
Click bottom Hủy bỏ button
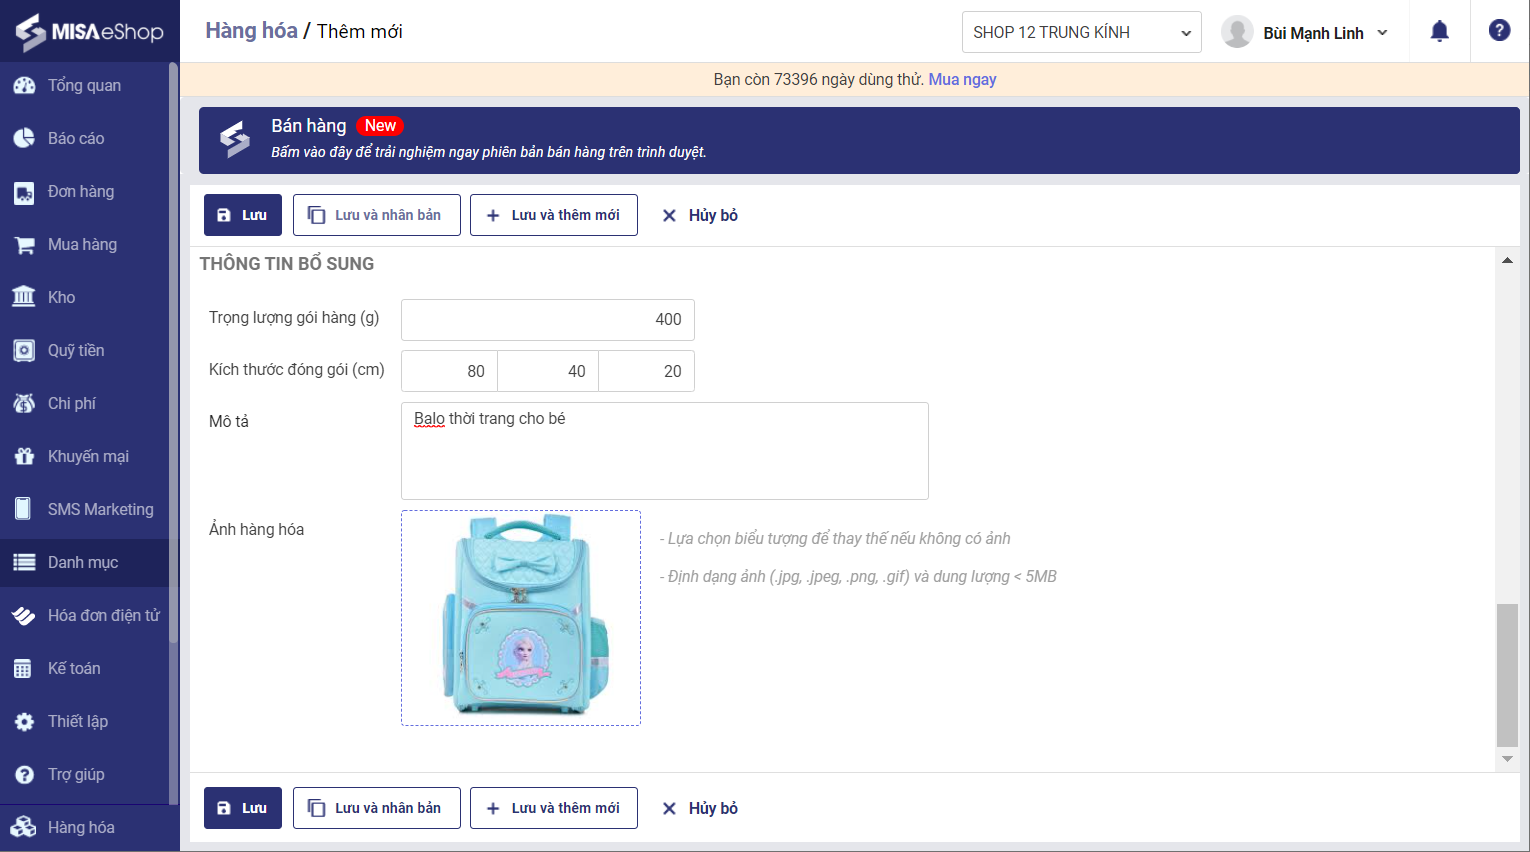pyautogui.click(x=700, y=808)
